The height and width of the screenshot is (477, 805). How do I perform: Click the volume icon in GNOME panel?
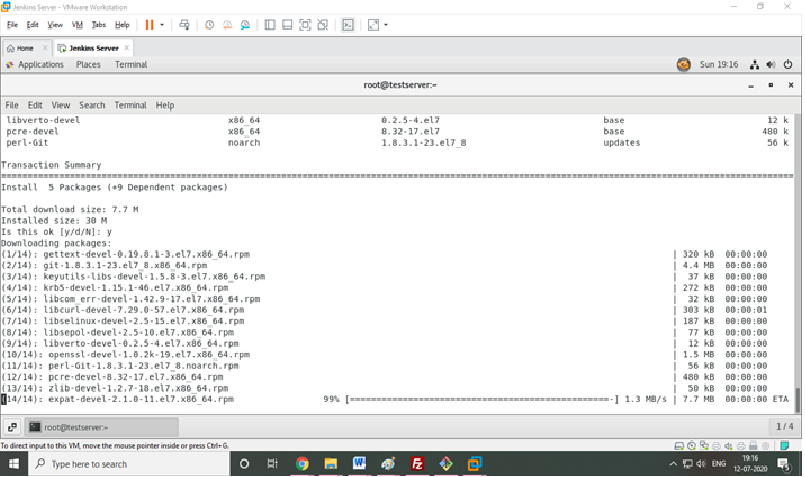771,65
